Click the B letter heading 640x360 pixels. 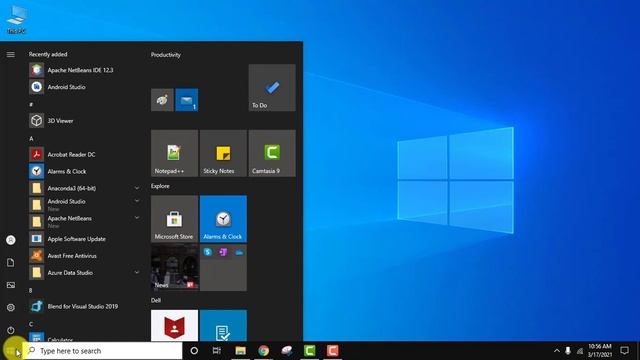(x=31, y=290)
